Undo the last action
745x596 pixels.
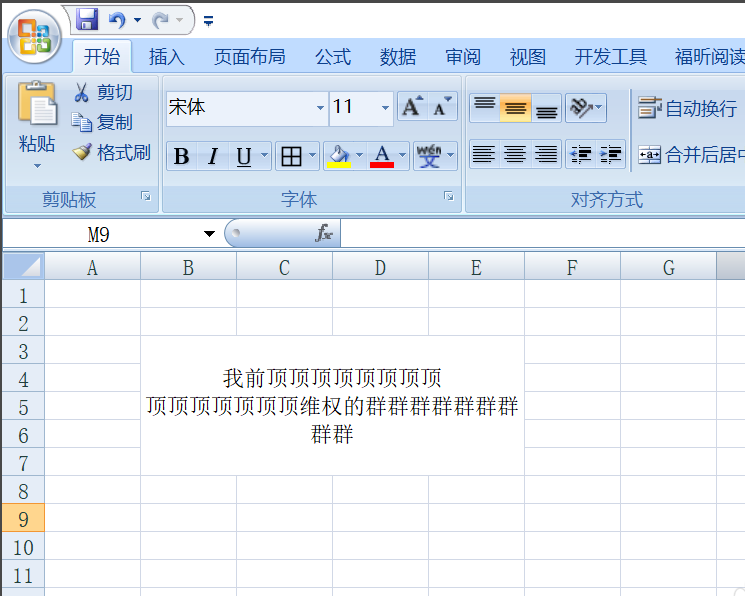click(117, 20)
